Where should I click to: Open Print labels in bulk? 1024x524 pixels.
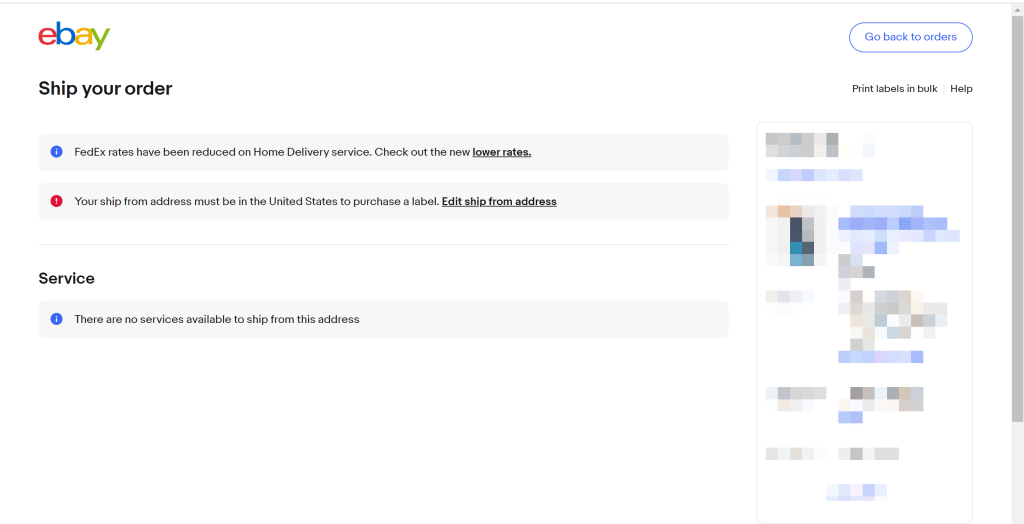894,89
